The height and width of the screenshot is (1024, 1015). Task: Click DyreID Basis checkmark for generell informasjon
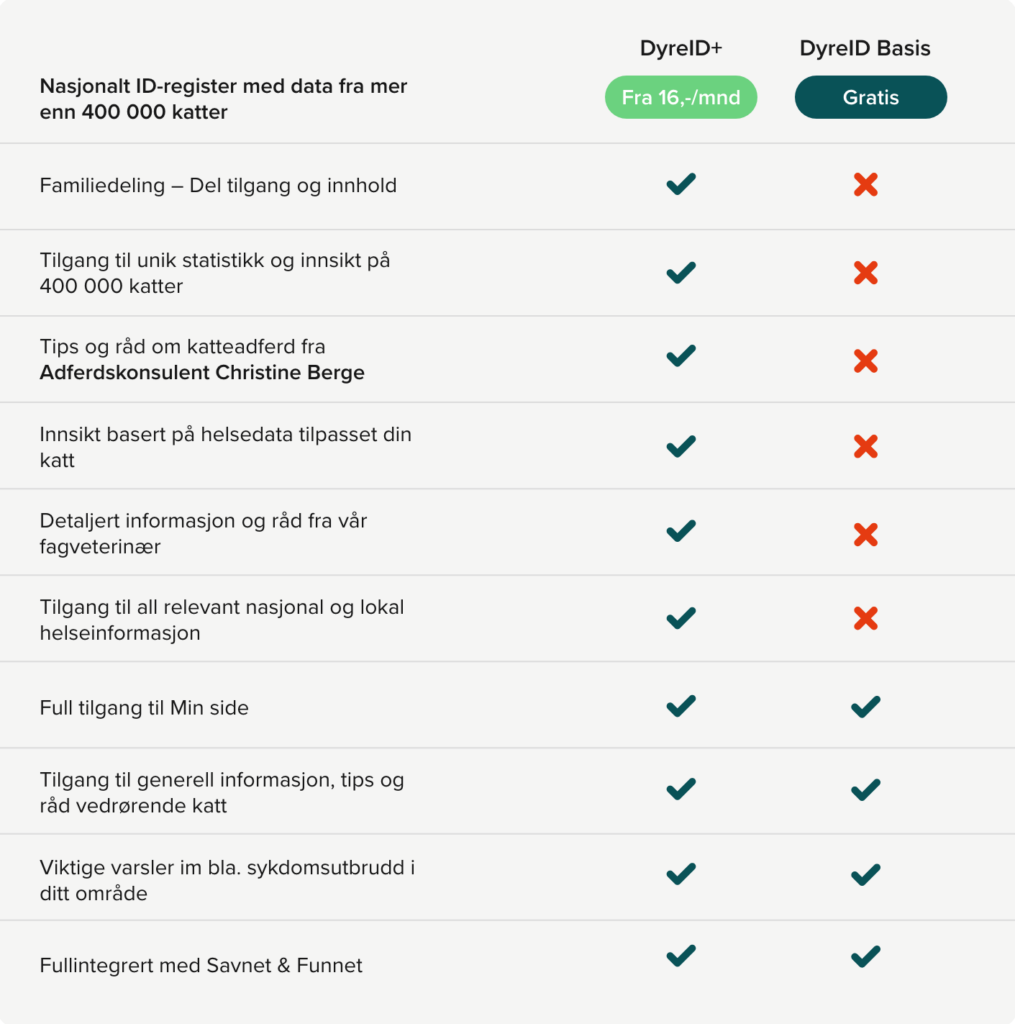pyautogui.click(x=866, y=790)
